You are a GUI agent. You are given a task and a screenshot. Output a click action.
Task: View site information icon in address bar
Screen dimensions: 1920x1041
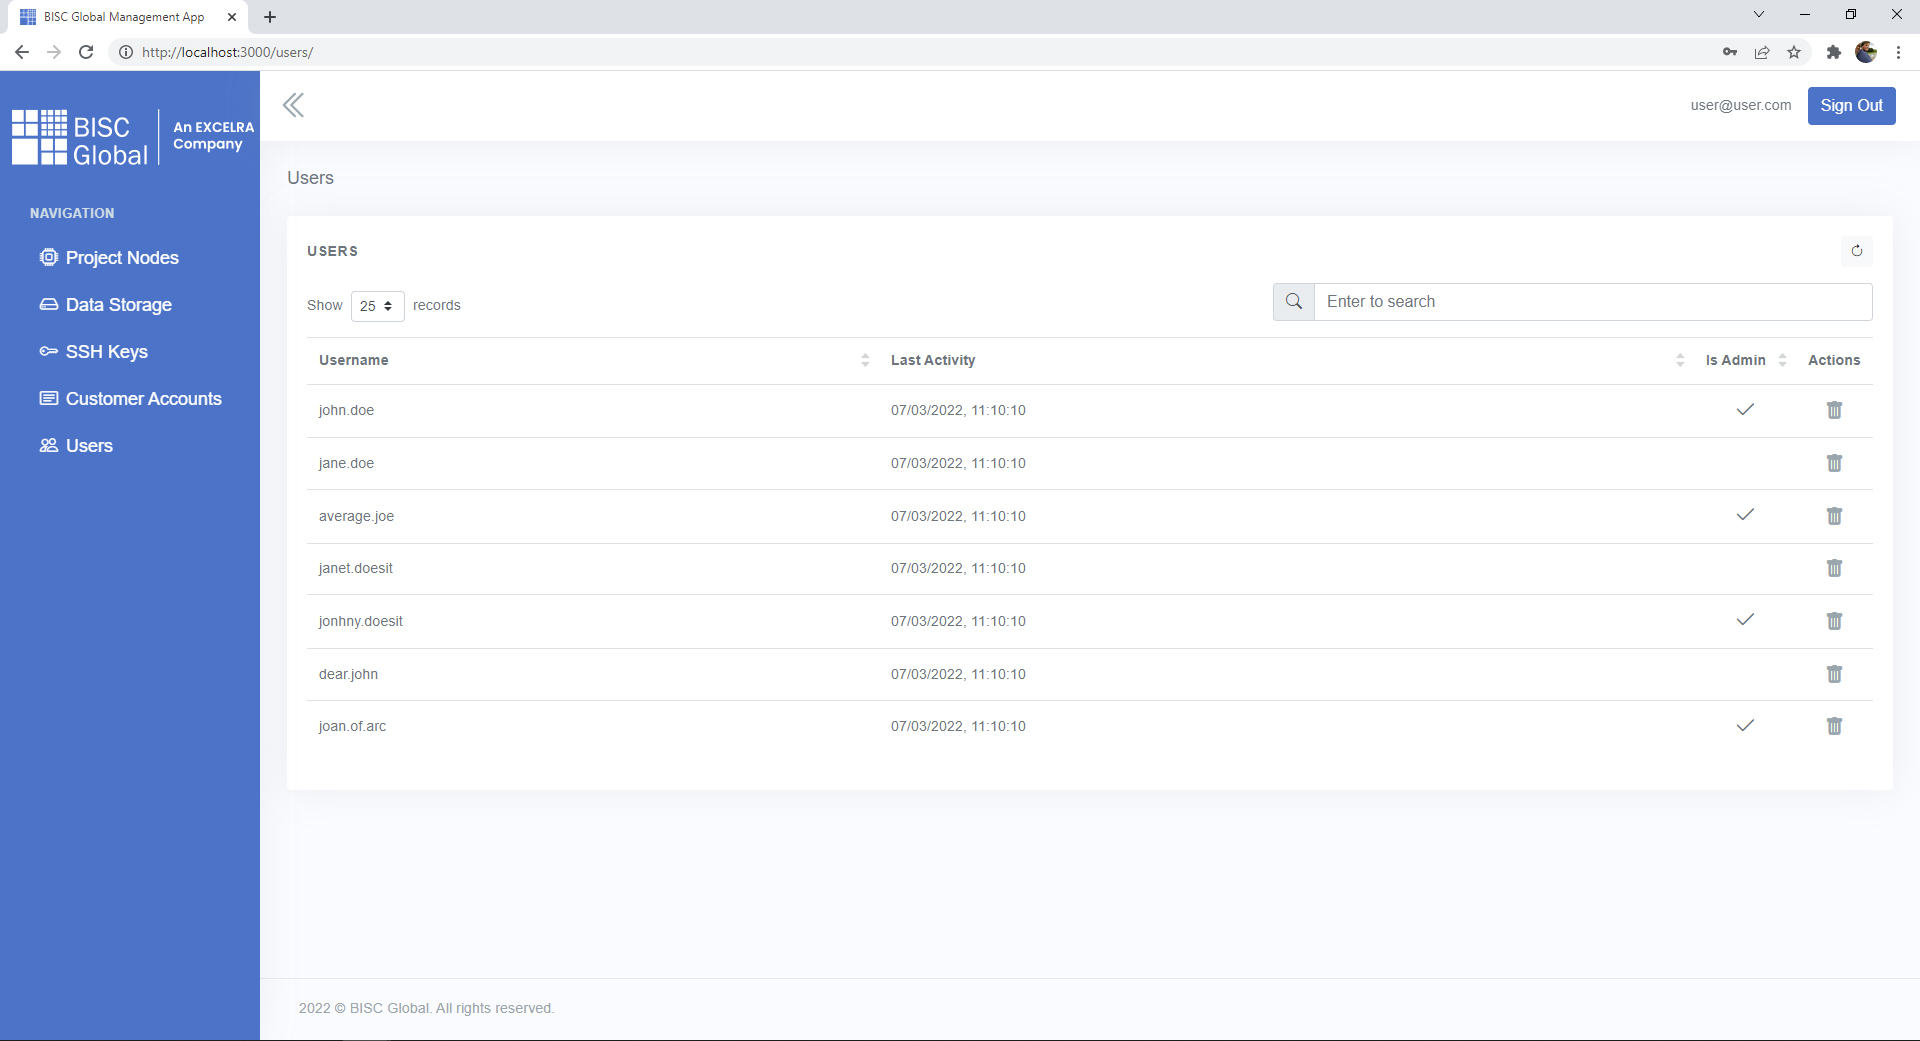coord(126,52)
